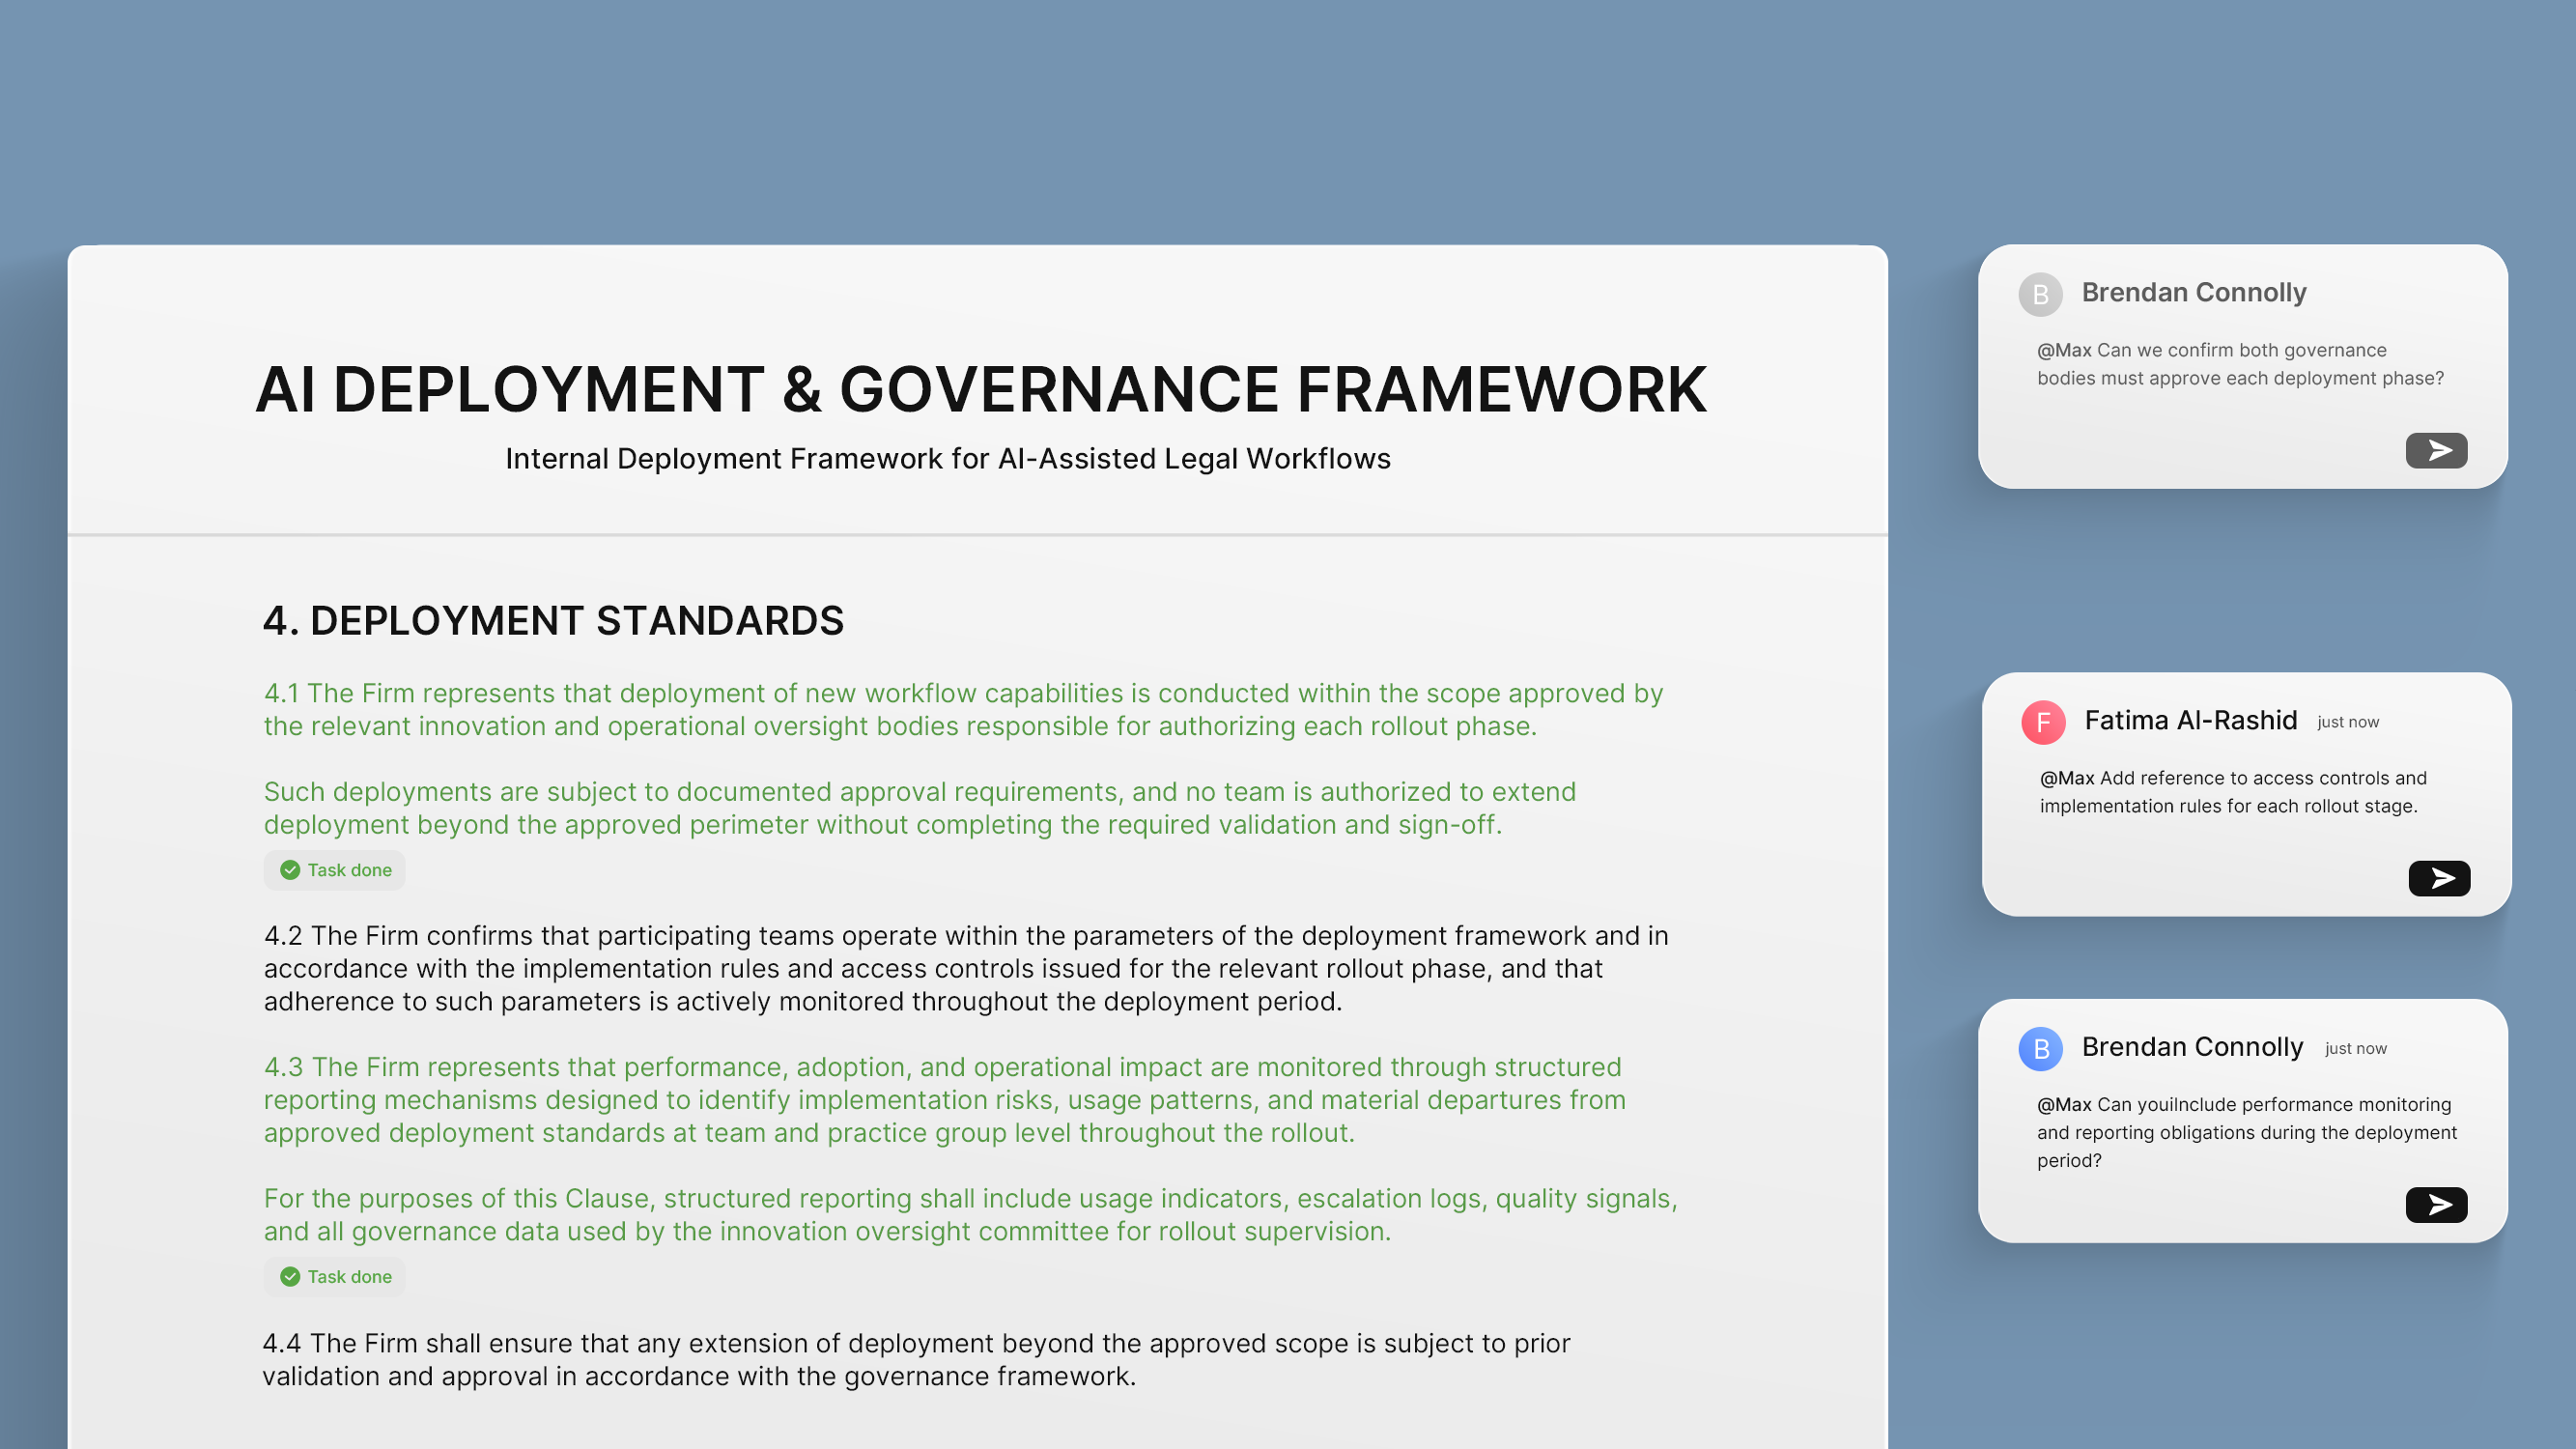2576x1449 pixels.
Task: Open Fatima Al-Rashid's name in comment
Action: tap(2190, 720)
